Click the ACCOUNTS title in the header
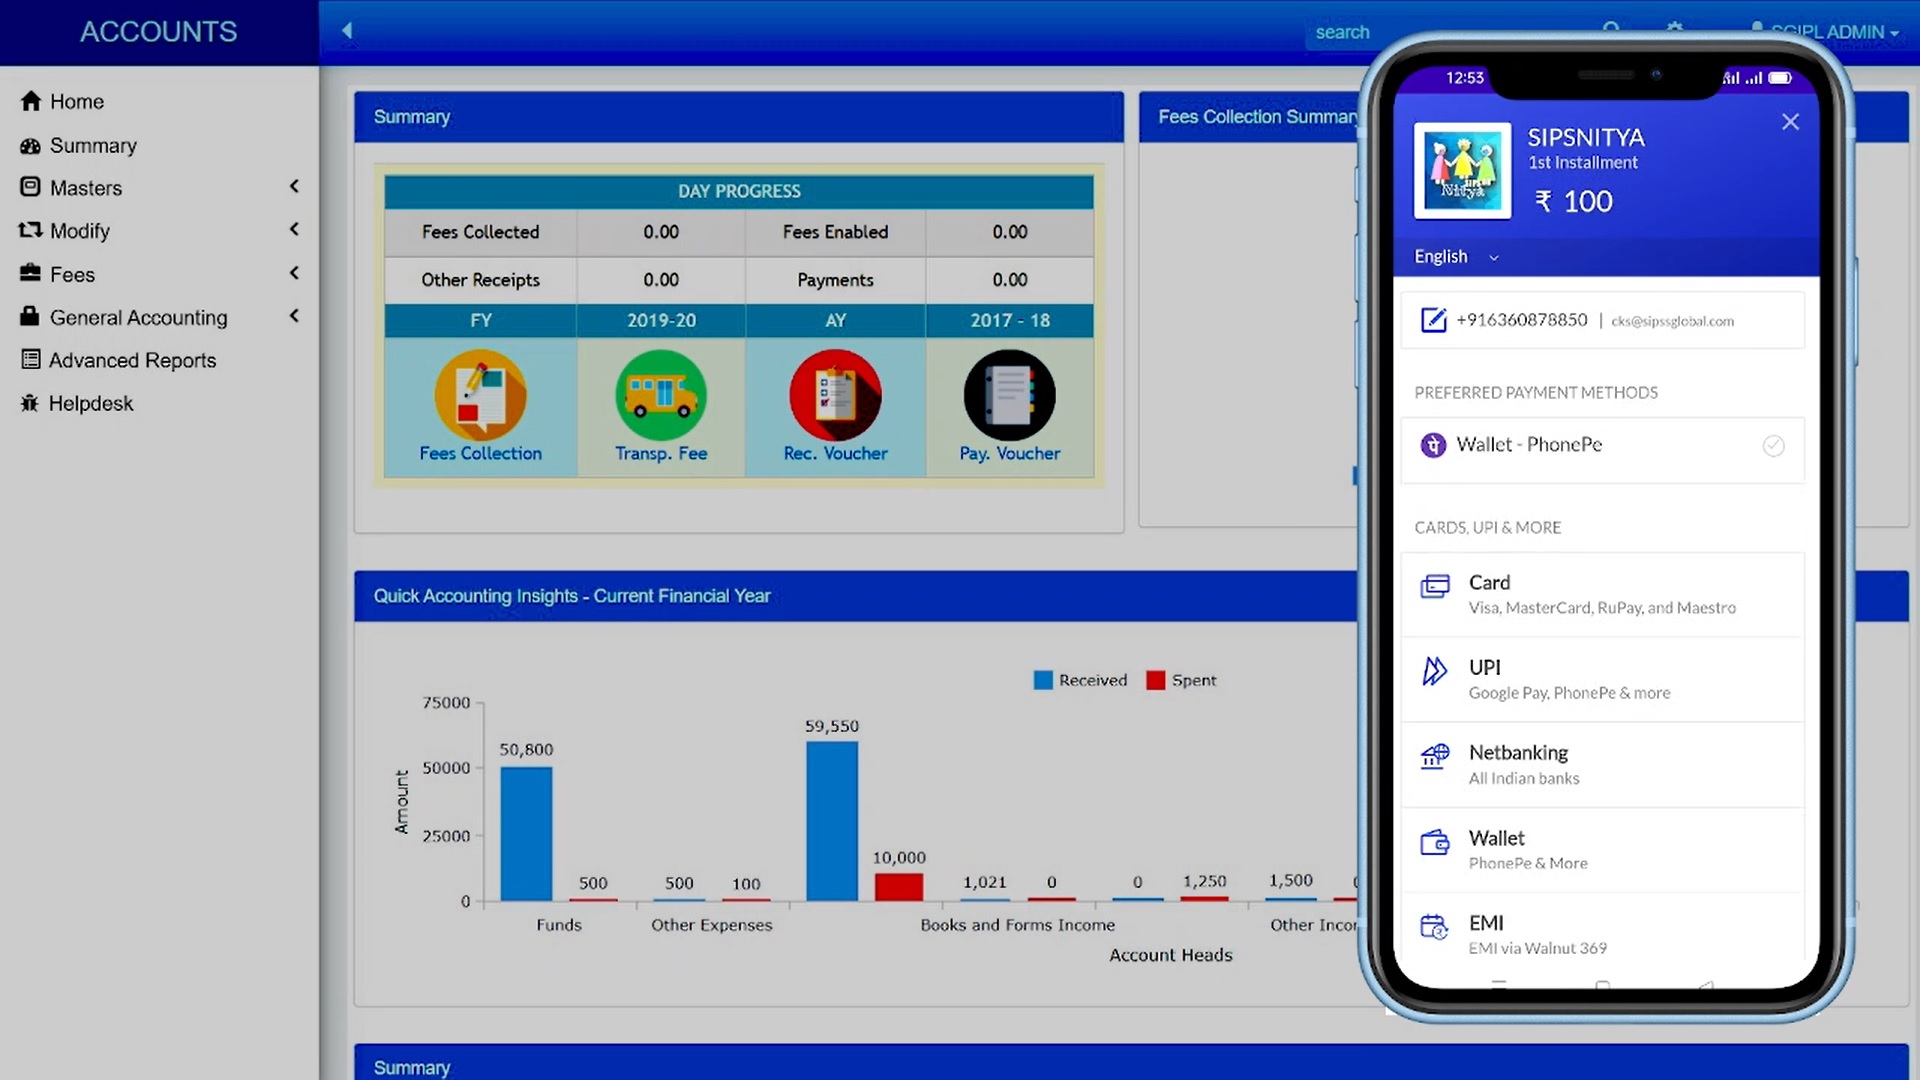The height and width of the screenshot is (1080, 1920). (x=159, y=32)
